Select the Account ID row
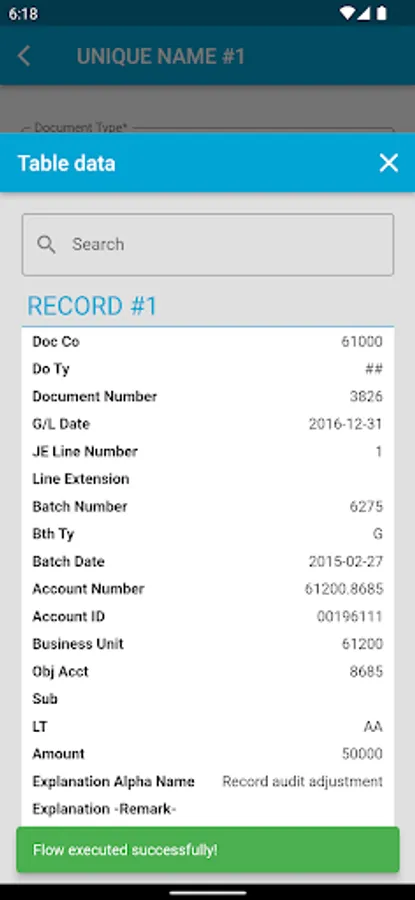Viewport: 415px width, 900px height. (x=208, y=616)
